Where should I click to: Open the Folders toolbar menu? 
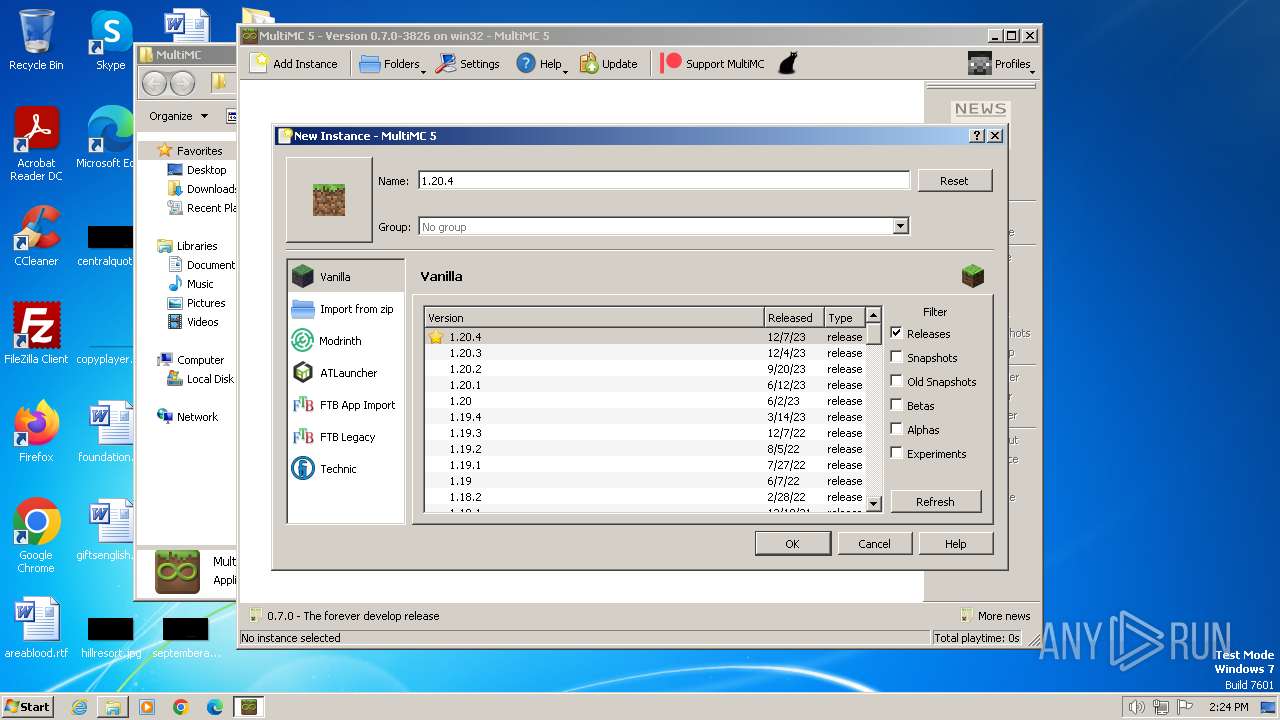click(391, 63)
